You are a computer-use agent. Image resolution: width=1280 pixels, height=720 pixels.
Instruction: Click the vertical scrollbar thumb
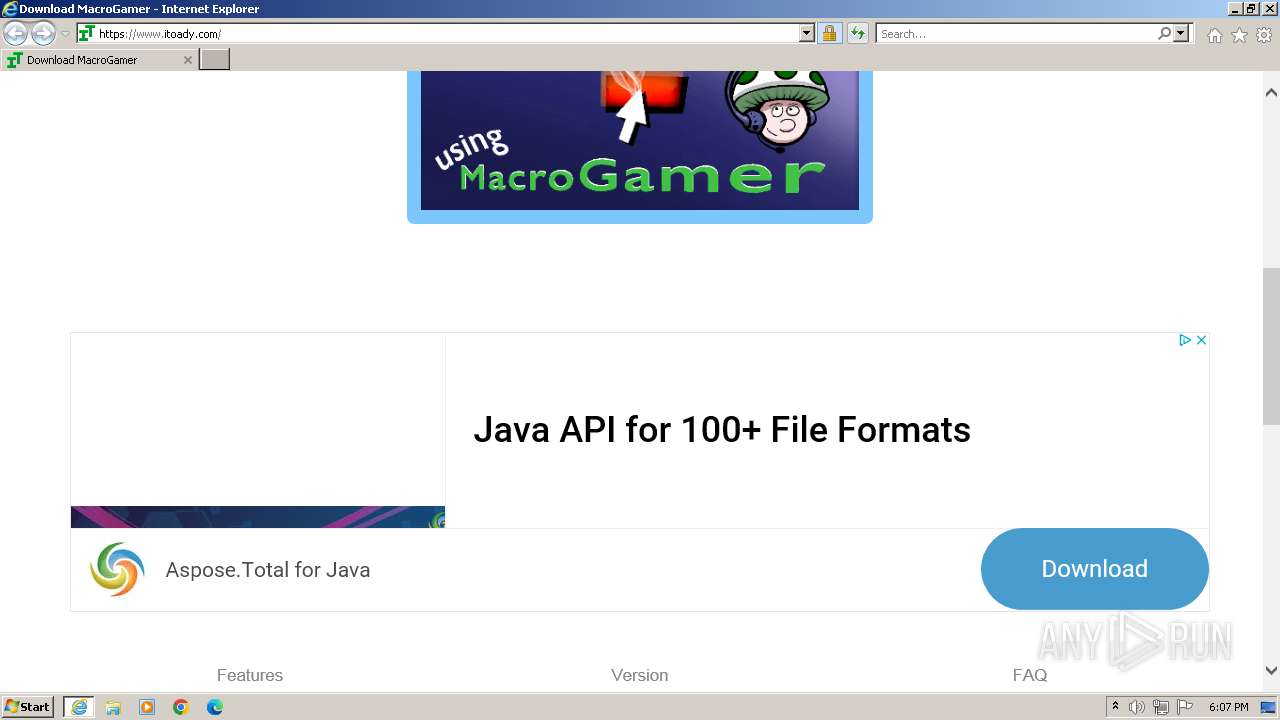coord(1271,346)
